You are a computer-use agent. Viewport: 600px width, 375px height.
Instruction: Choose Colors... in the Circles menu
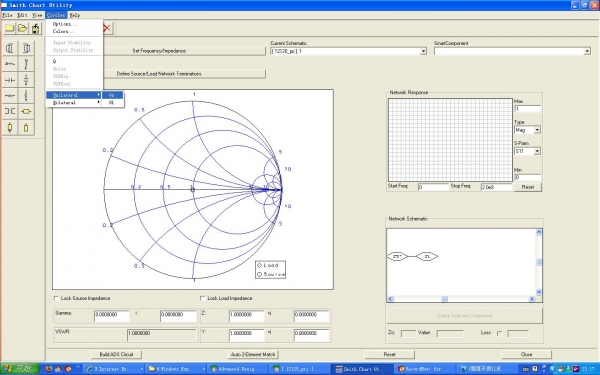tap(74, 31)
